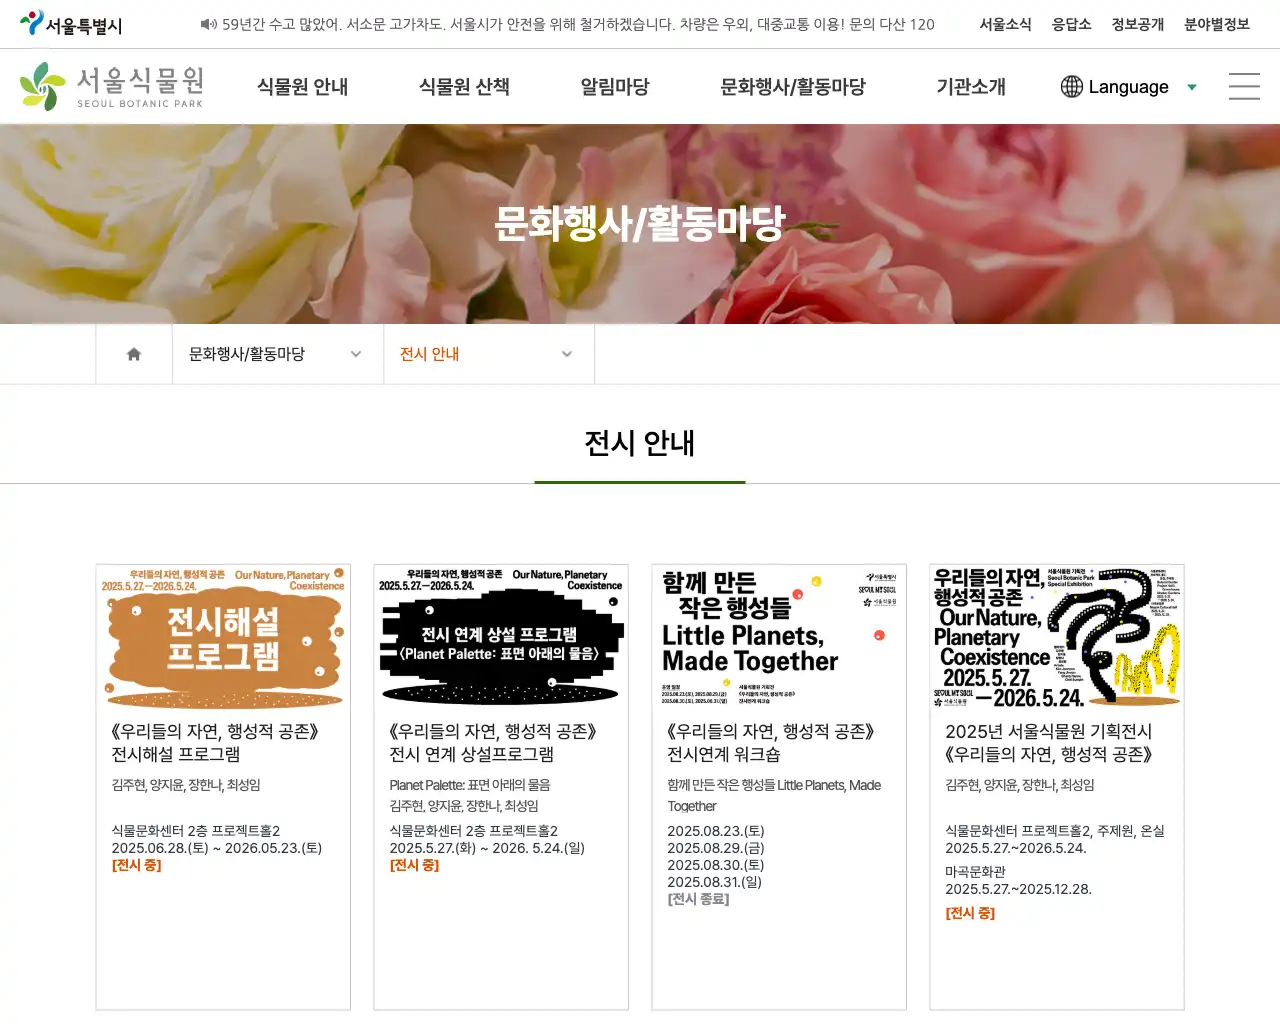
Task: Open the 알림마당 menu
Action: pyautogui.click(x=613, y=87)
